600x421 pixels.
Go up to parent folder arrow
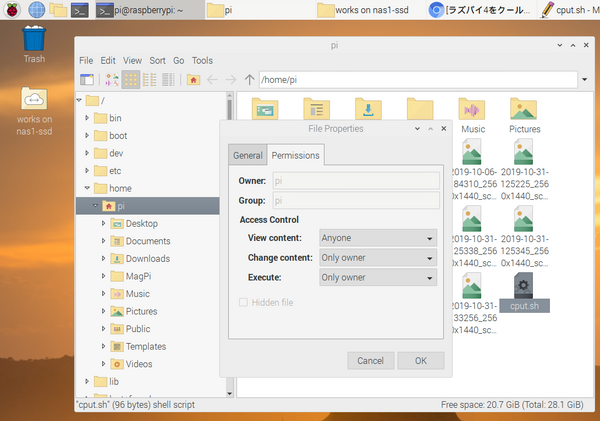[249, 79]
